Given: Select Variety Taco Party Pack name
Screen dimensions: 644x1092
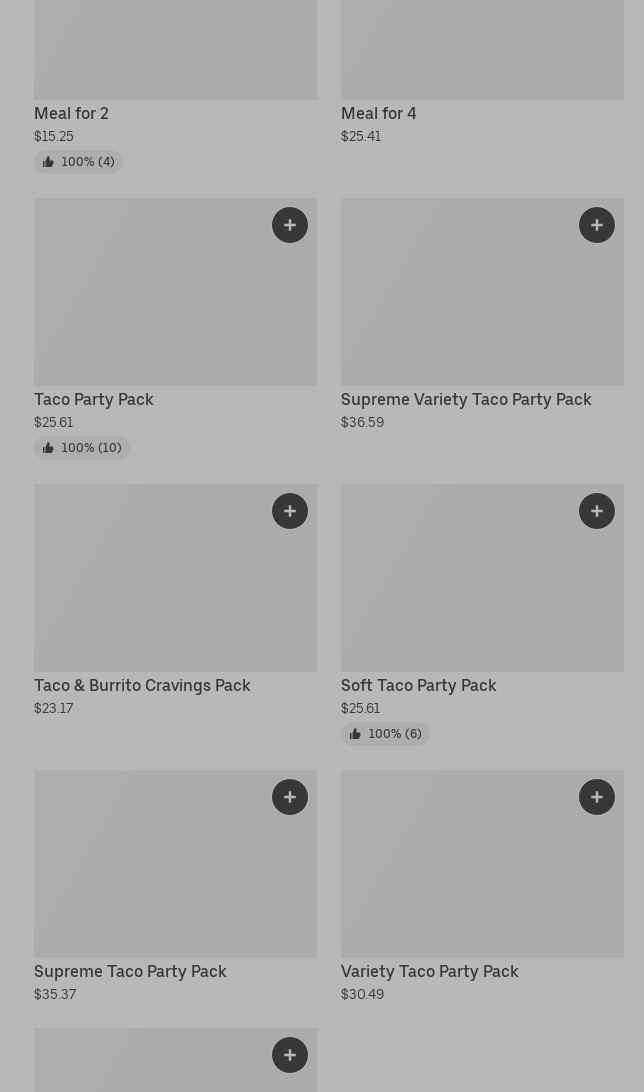Looking at the screenshot, I should 429,972.
